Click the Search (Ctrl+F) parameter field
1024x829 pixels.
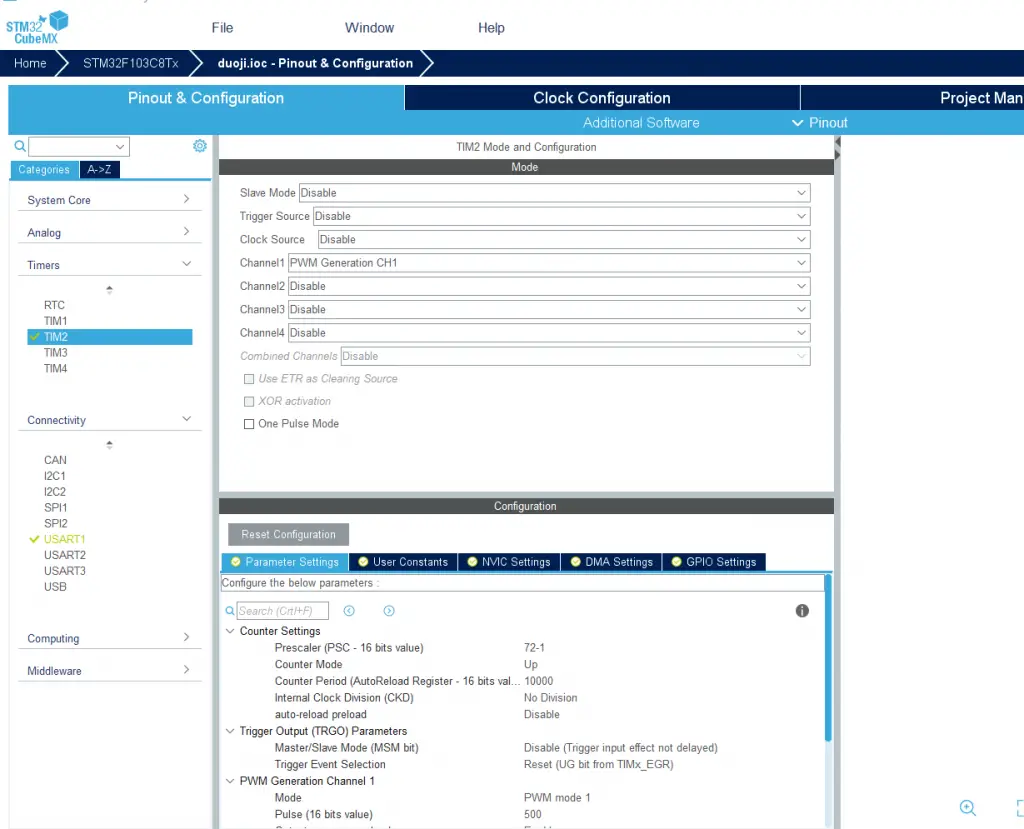tap(282, 611)
